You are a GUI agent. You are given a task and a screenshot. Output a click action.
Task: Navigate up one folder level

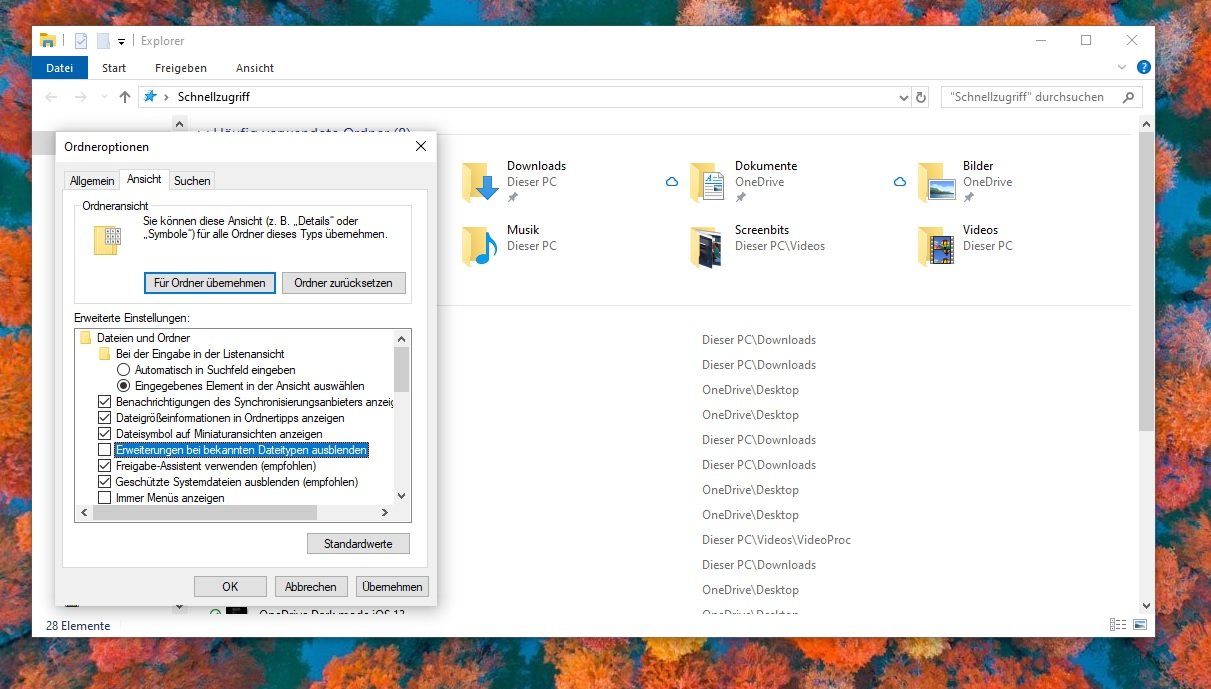point(125,97)
